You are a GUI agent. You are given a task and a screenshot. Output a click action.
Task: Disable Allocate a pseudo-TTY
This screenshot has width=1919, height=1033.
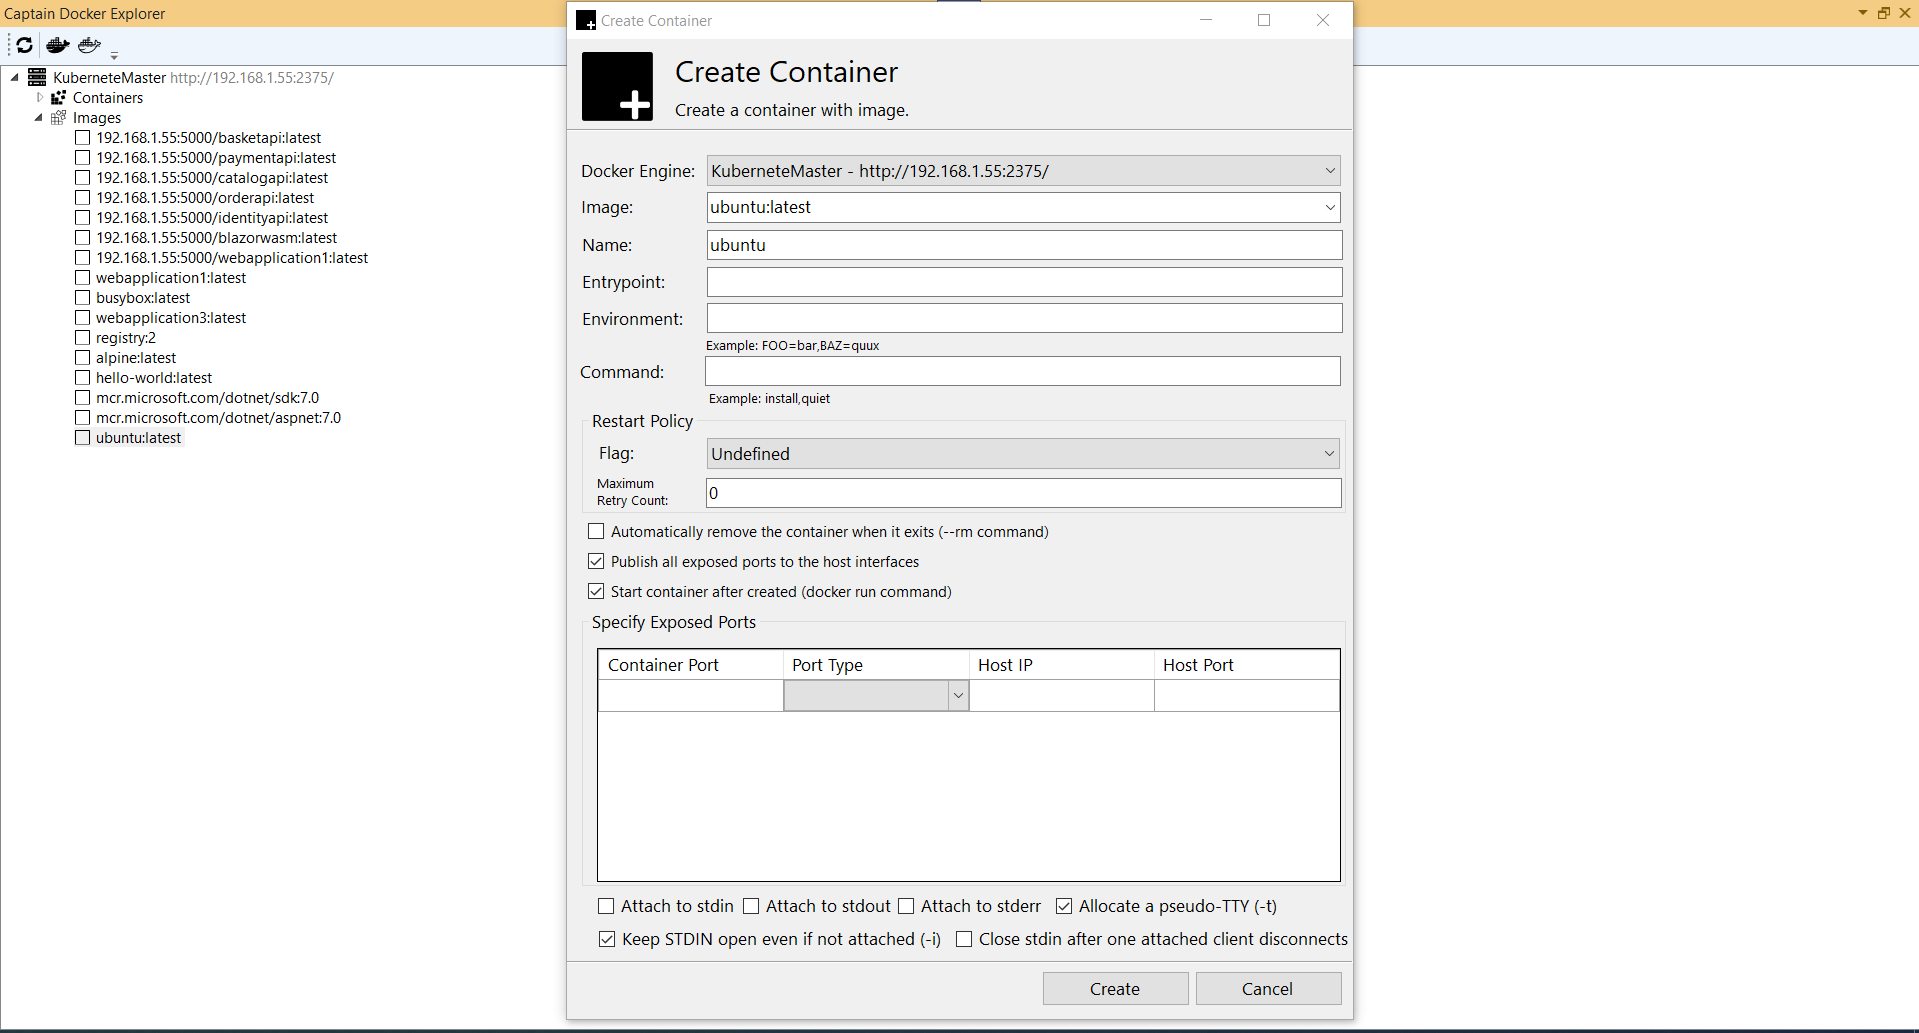click(x=1064, y=906)
